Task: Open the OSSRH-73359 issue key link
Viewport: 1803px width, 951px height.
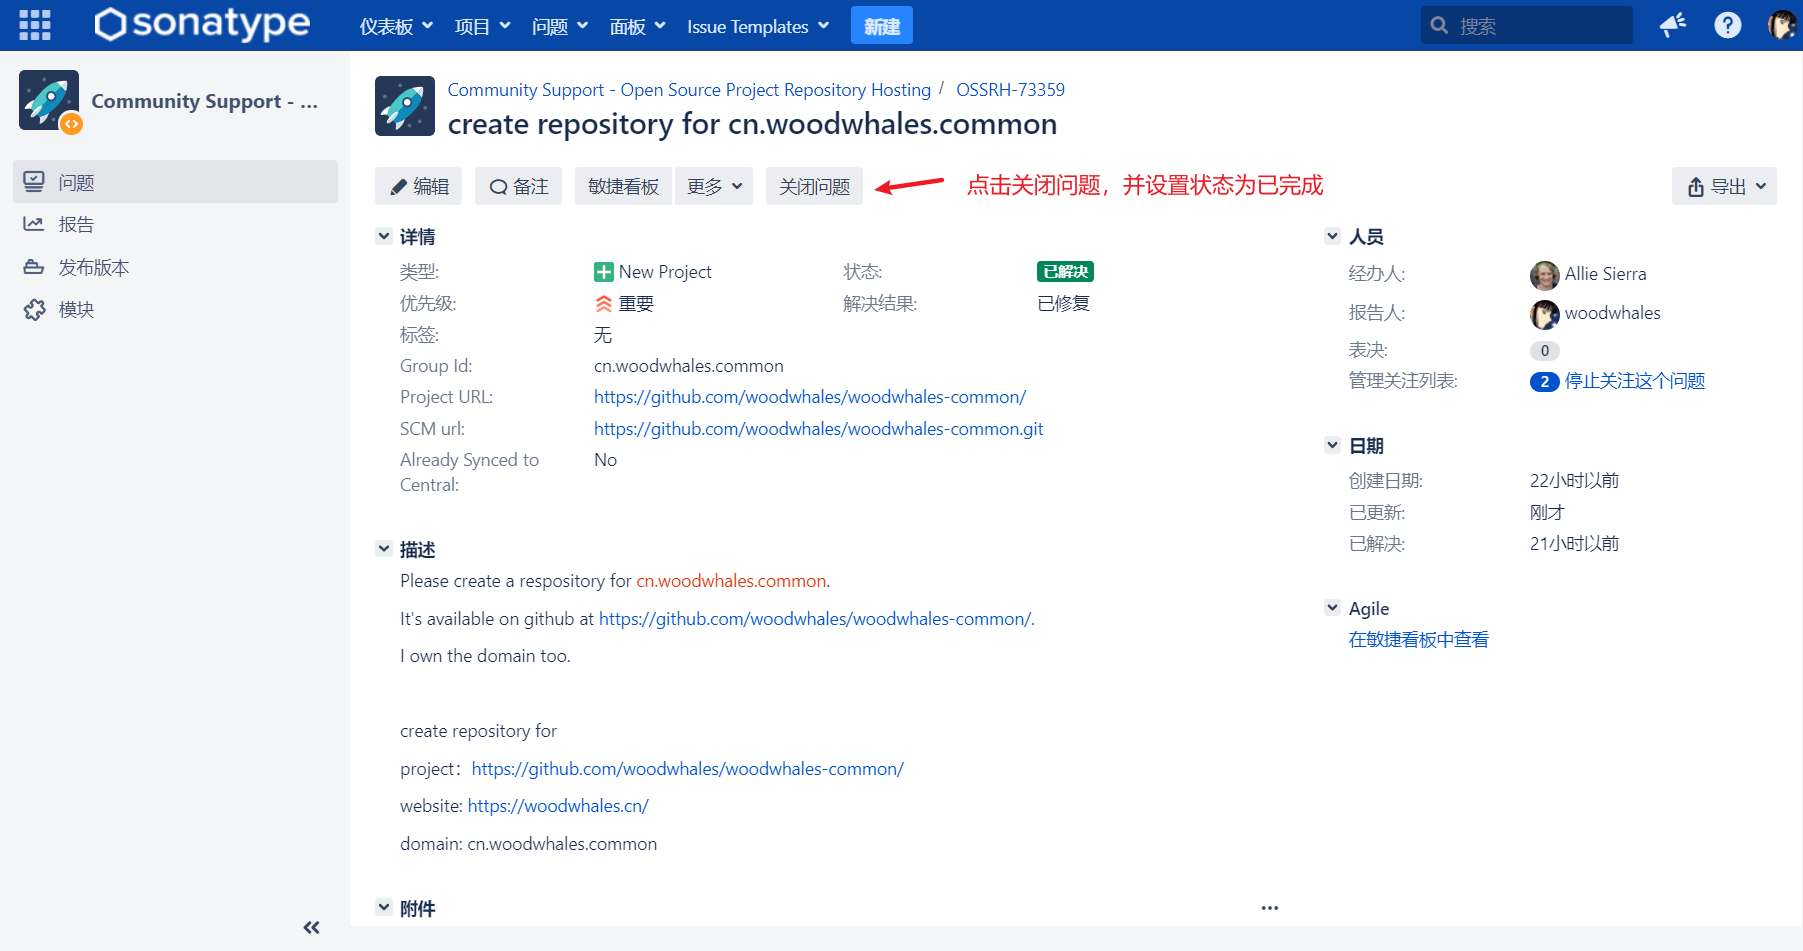Action: pyautogui.click(x=1010, y=90)
